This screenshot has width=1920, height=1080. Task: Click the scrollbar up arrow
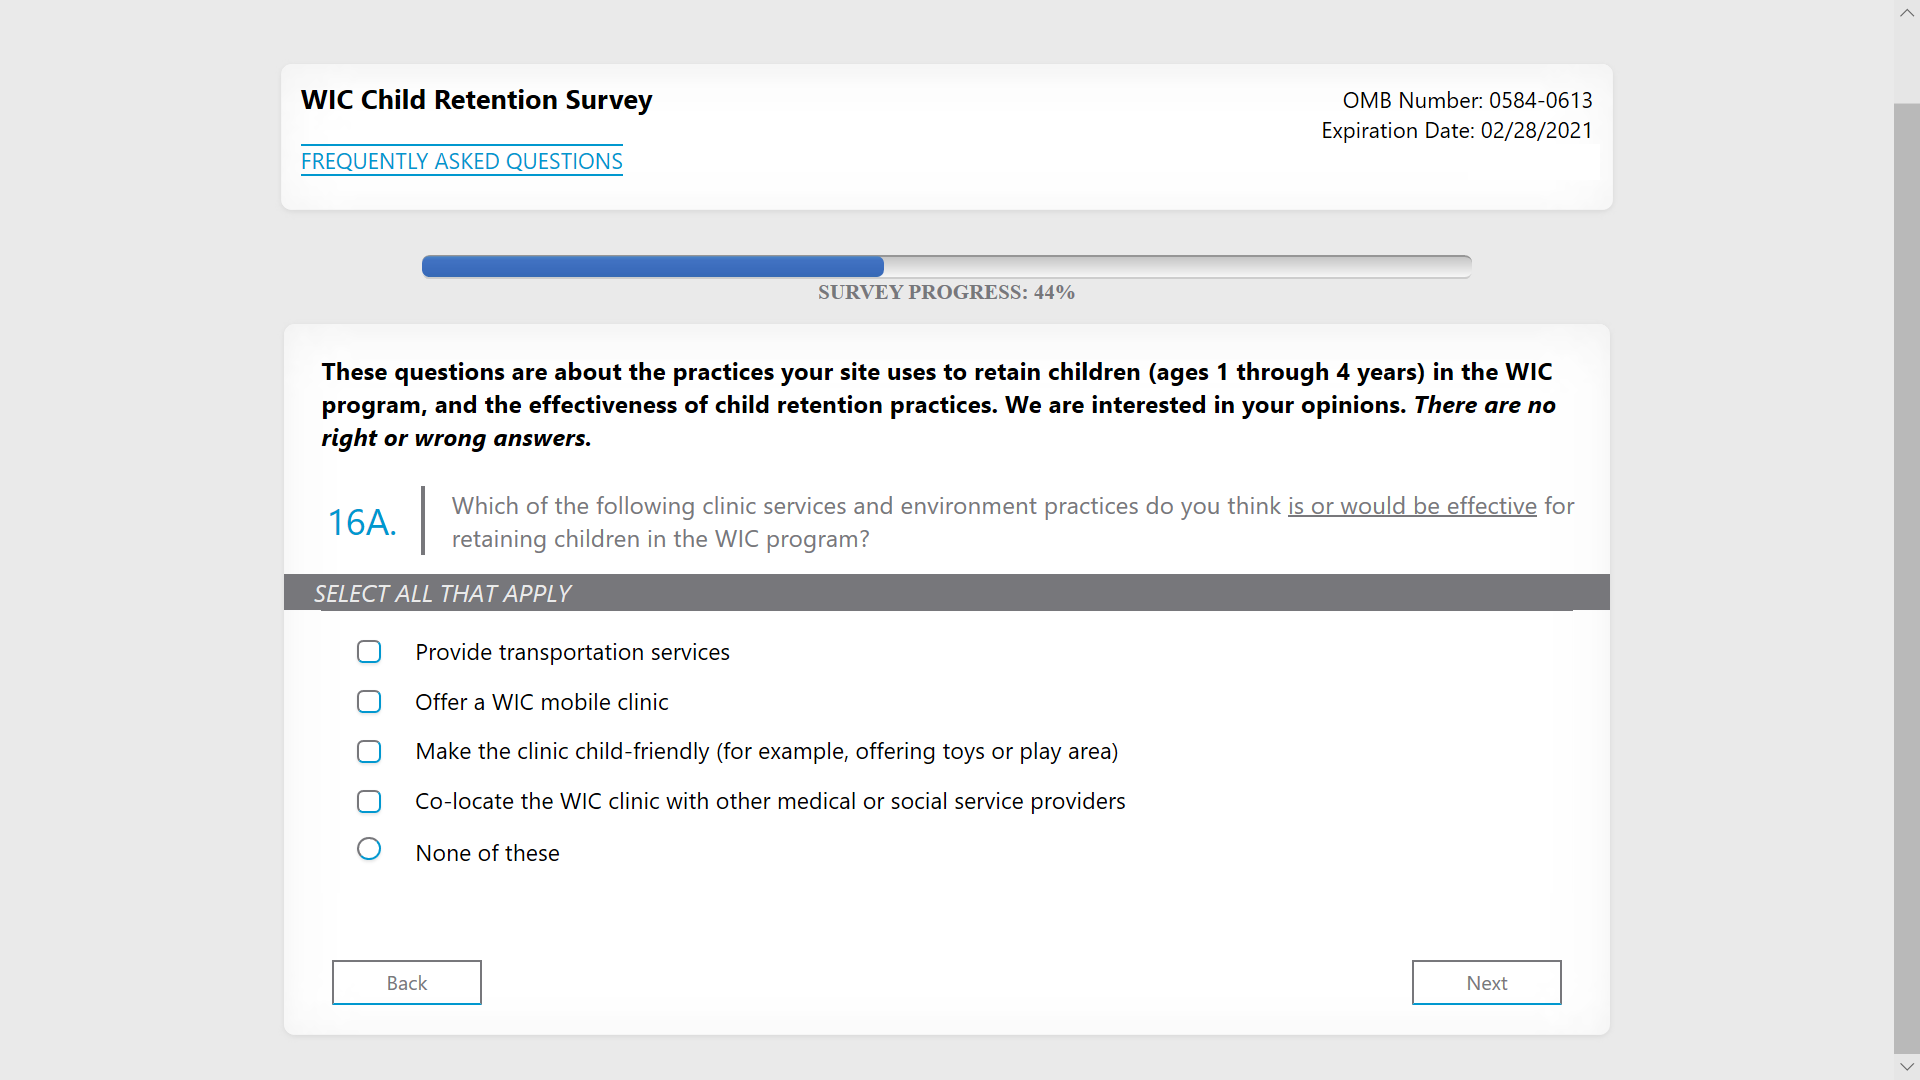(x=1906, y=13)
